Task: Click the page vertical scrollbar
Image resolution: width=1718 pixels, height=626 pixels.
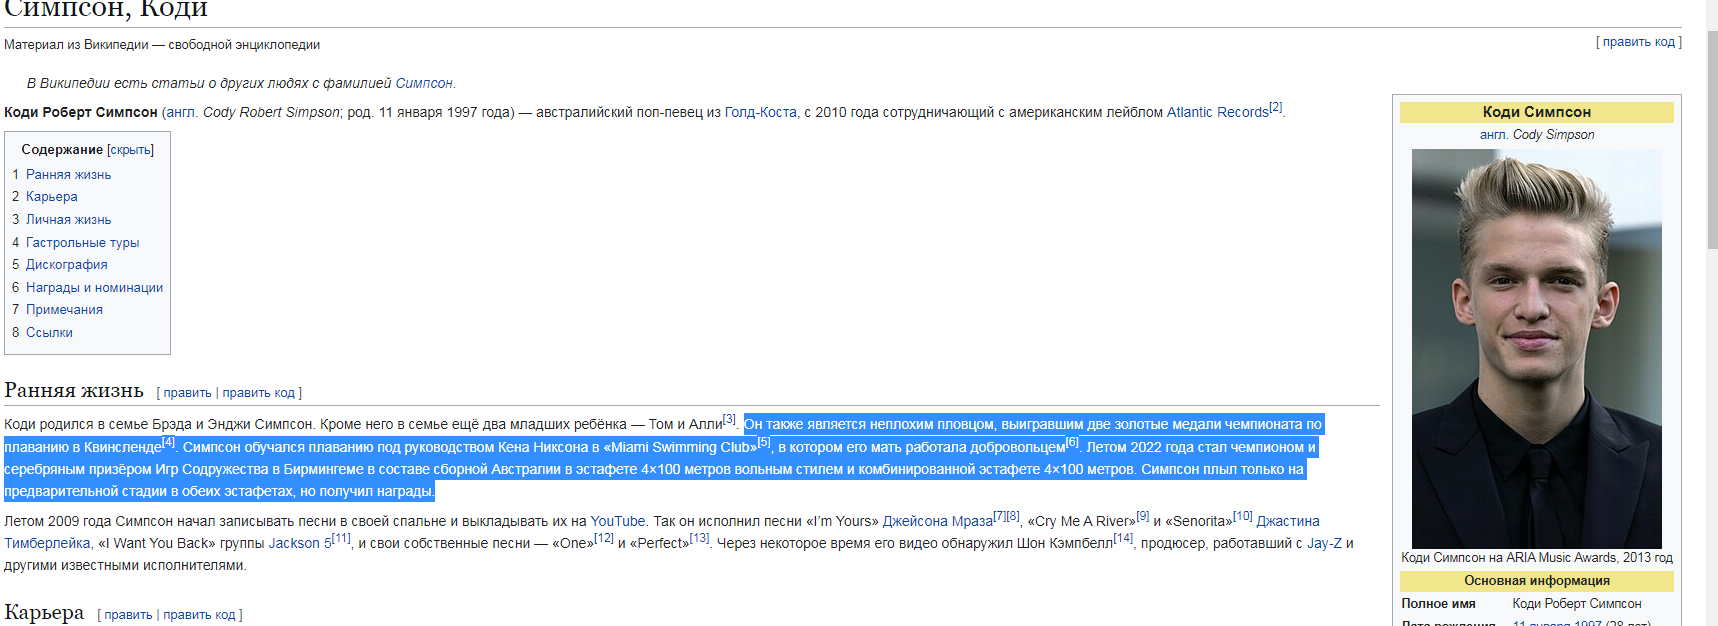Action: point(1711,140)
